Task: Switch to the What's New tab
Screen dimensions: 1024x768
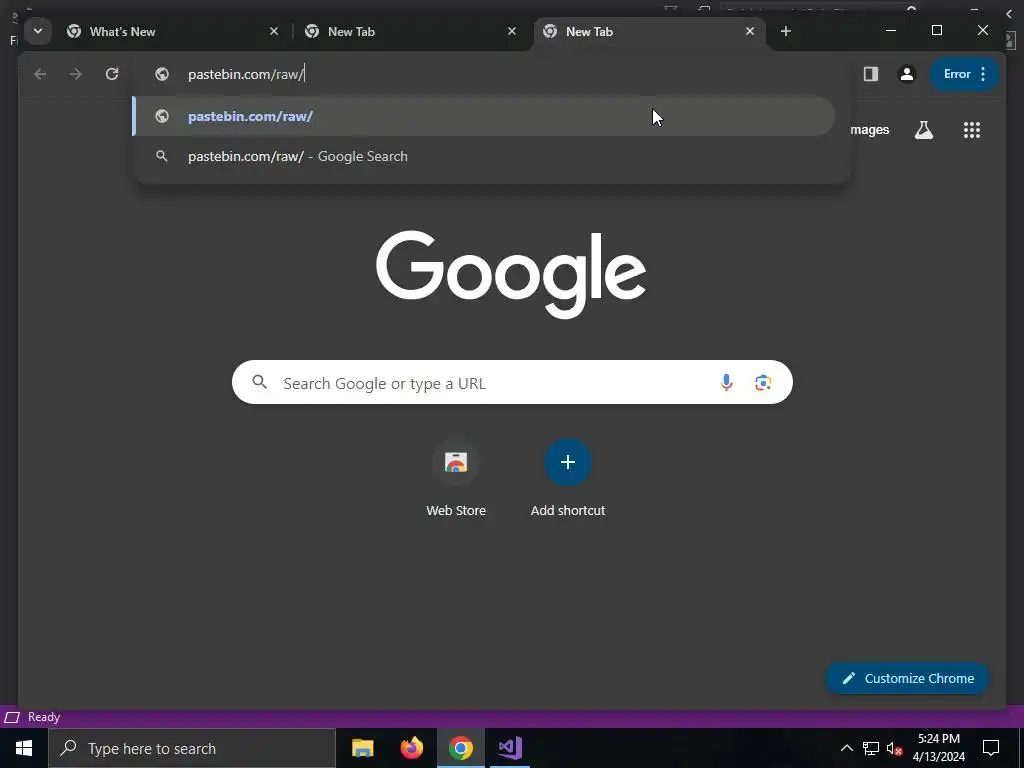Action: pyautogui.click(x=173, y=31)
